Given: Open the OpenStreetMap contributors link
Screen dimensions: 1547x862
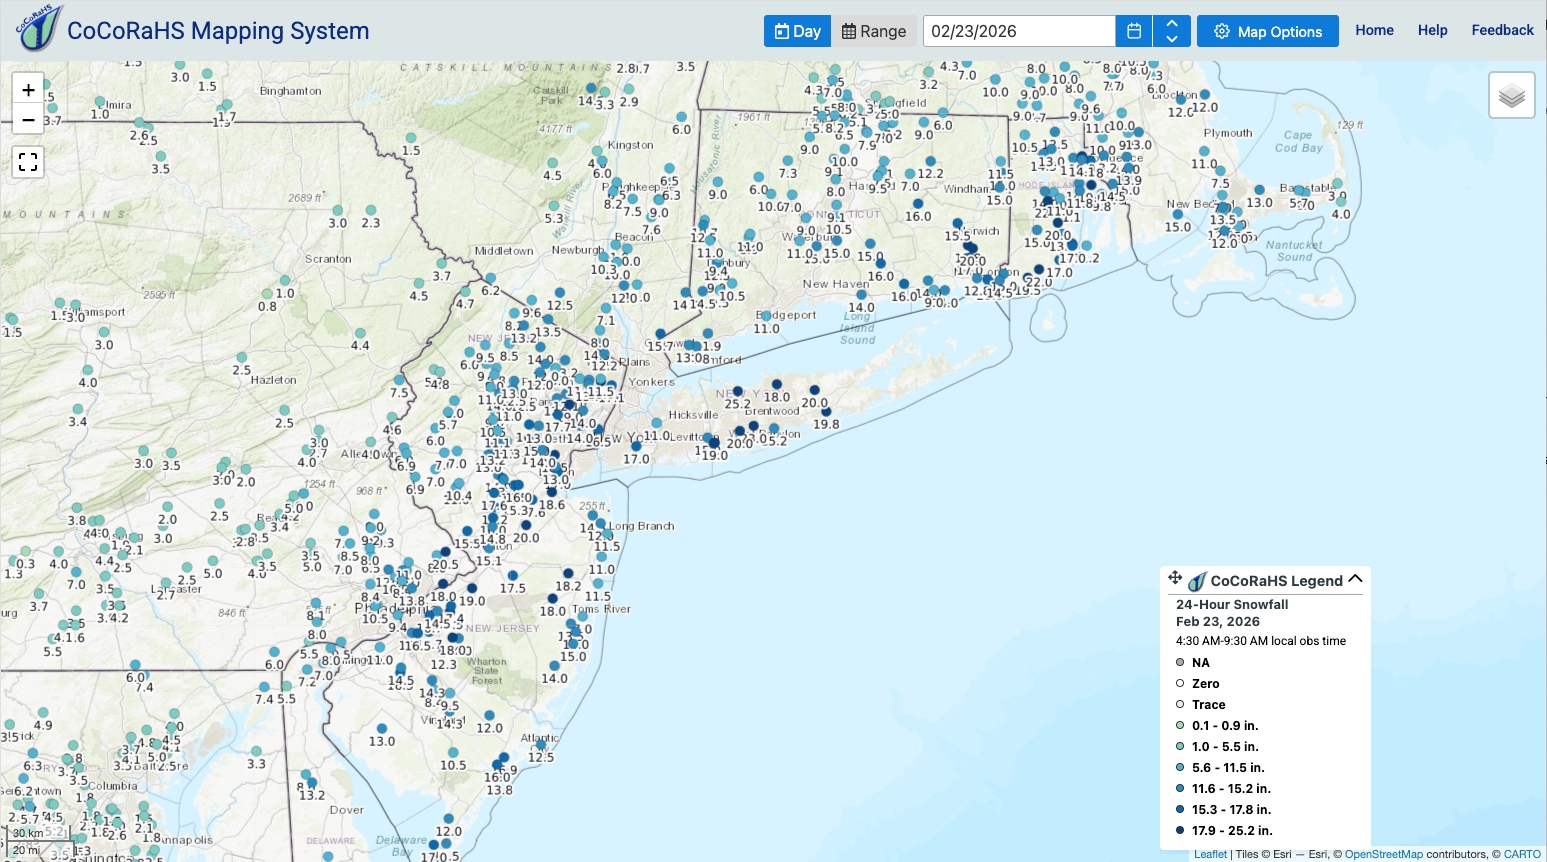Looking at the screenshot, I should tap(1383, 854).
